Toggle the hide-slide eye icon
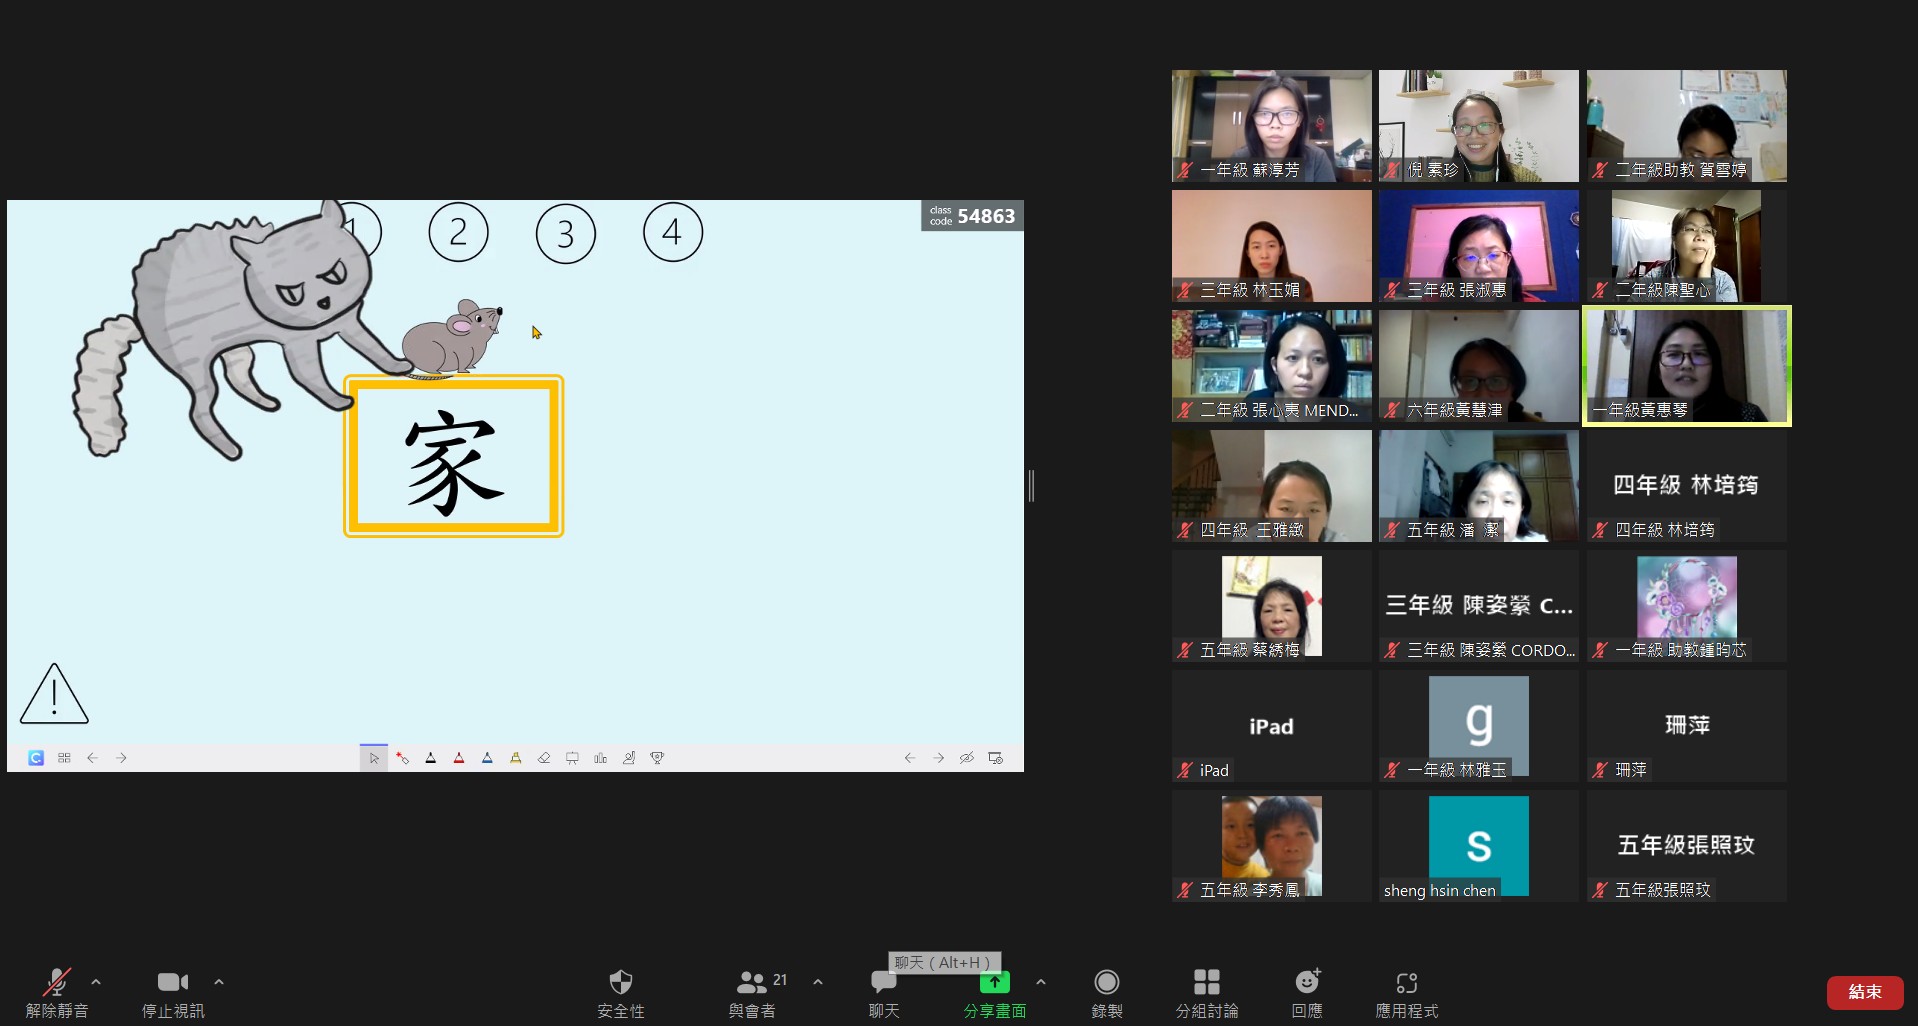 pos(966,758)
